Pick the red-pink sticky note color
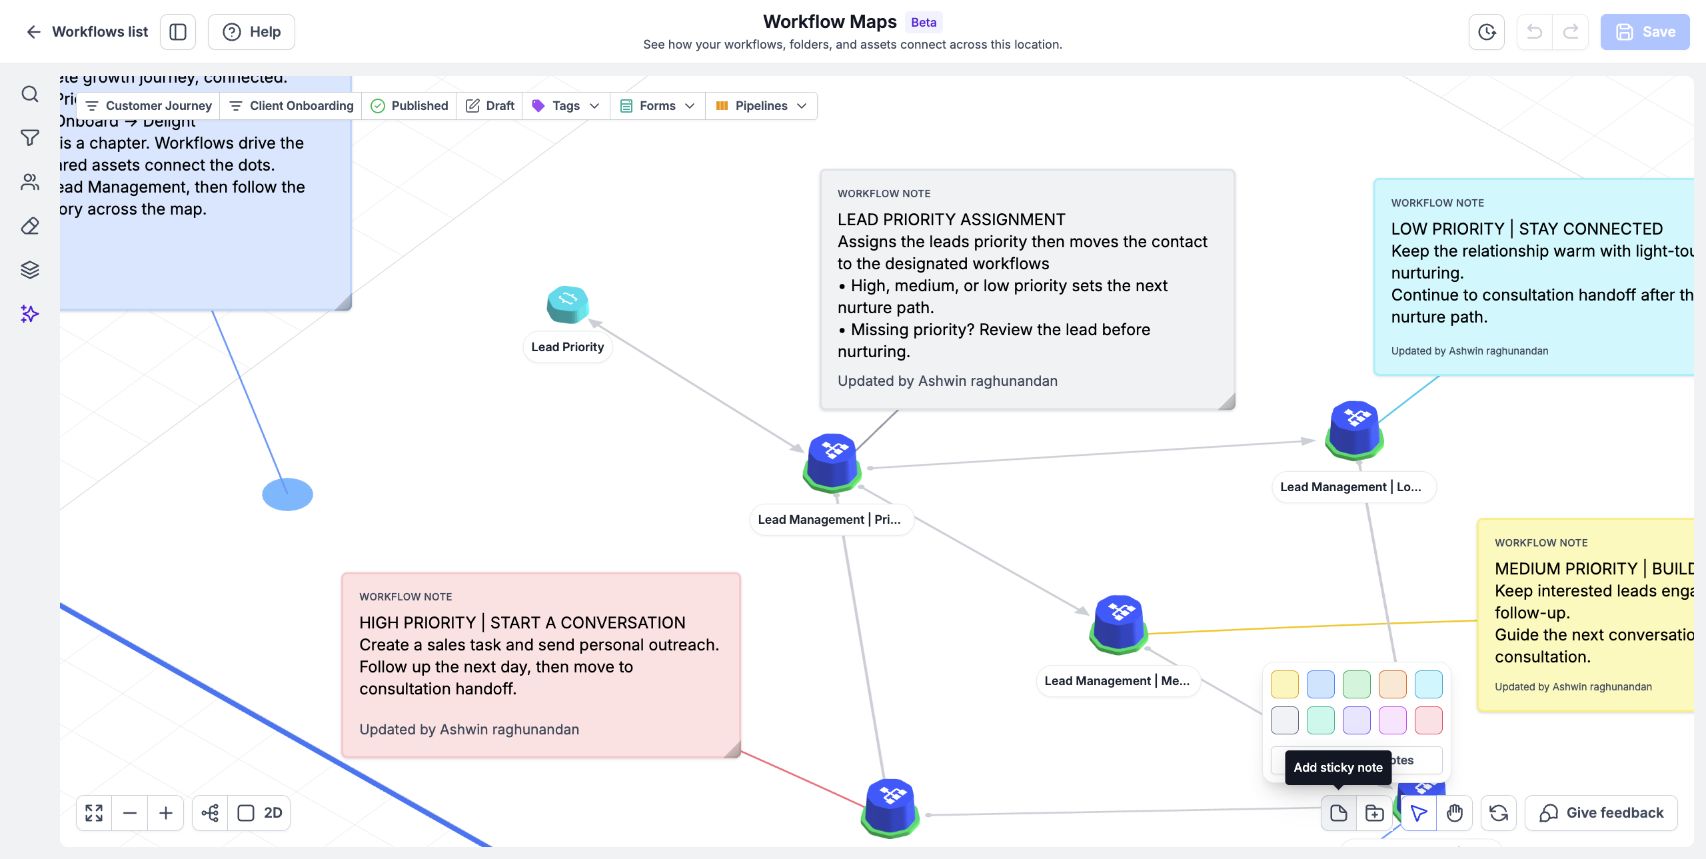This screenshot has height=859, width=1706. (x=1429, y=720)
